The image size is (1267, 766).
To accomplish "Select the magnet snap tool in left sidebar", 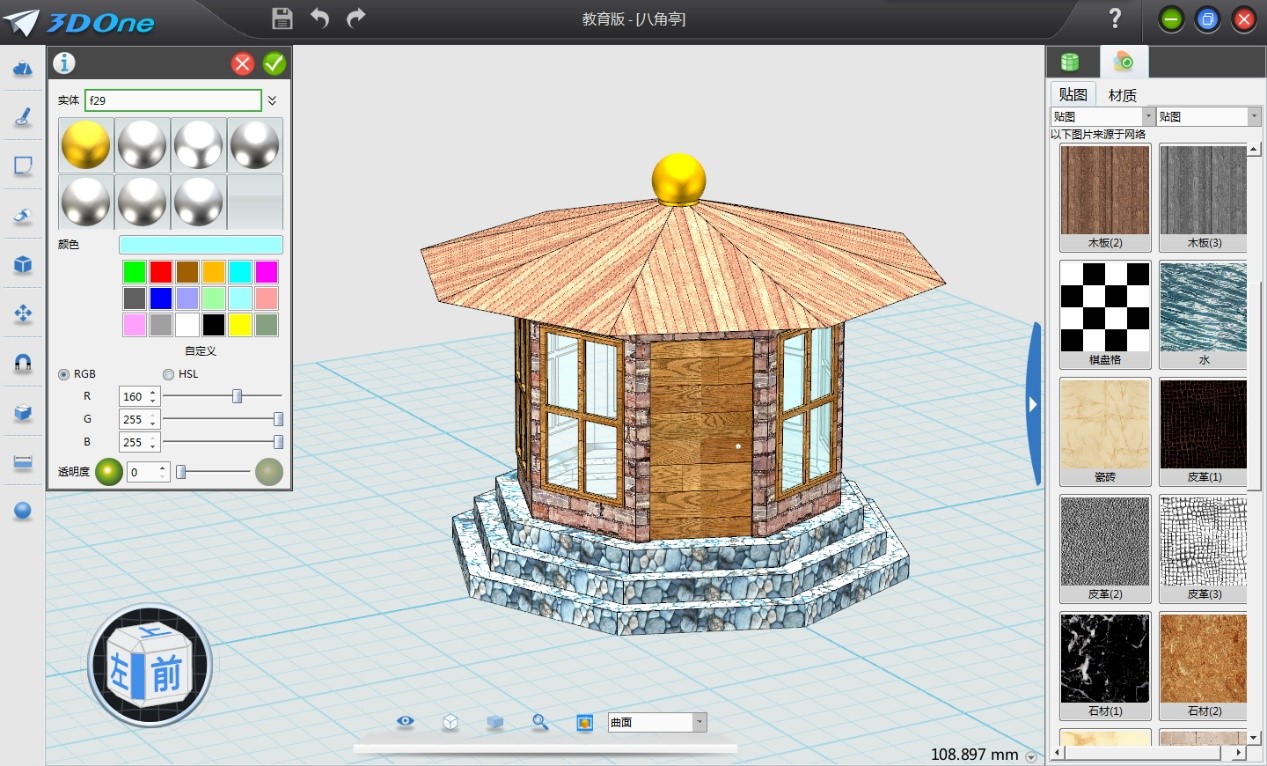I will [22, 363].
